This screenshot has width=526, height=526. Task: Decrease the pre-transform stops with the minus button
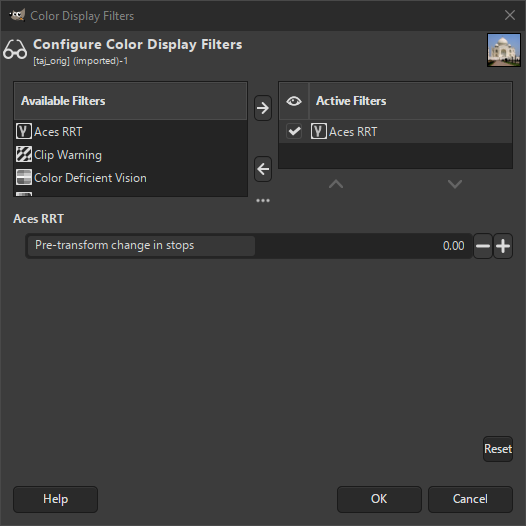[x=483, y=246]
